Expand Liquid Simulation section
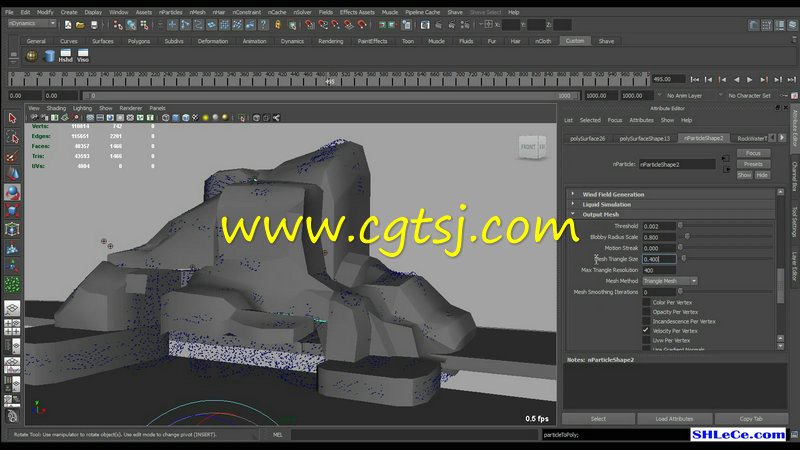The width and height of the screenshot is (800, 450). 573,204
